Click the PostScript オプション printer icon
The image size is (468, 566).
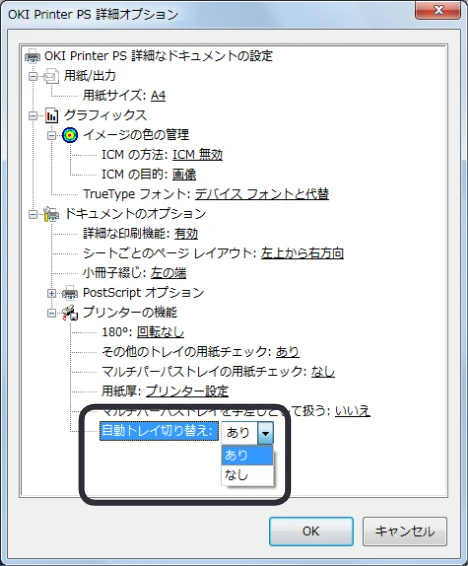(70, 293)
